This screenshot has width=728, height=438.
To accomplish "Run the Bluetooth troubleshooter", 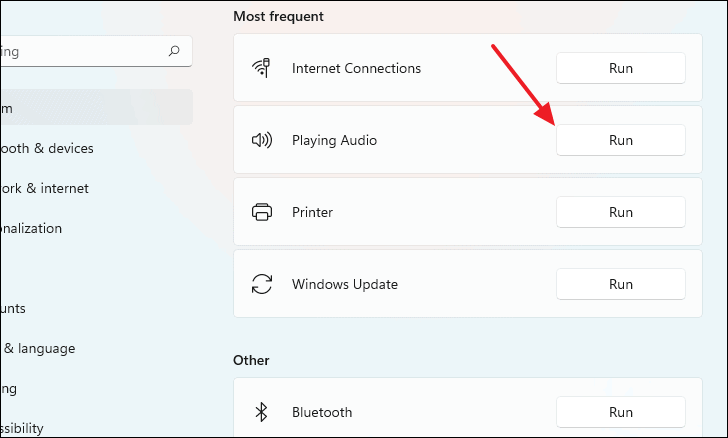I will pyautogui.click(x=621, y=412).
